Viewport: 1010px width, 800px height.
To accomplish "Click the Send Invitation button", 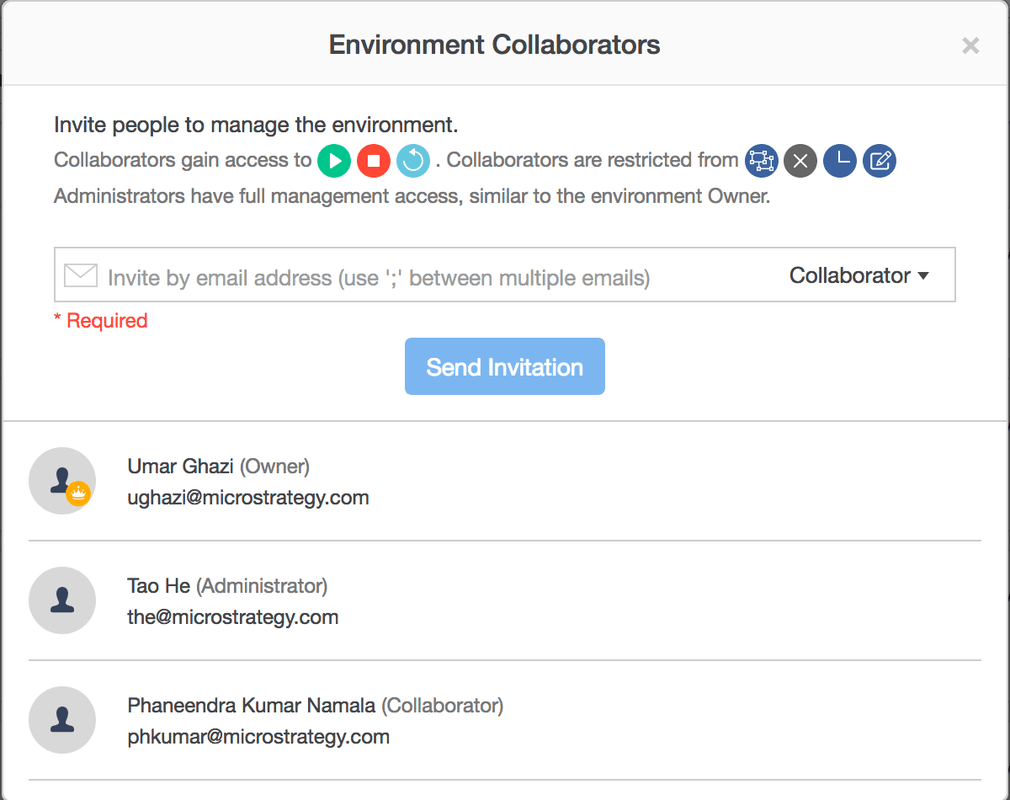I will (x=505, y=367).
